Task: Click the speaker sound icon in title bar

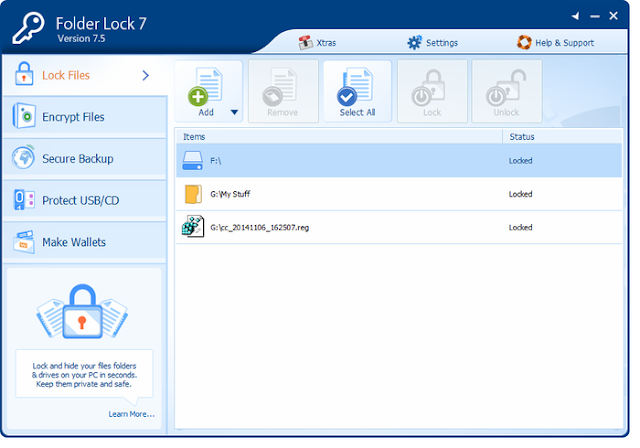Action: click(x=576, y=16)
